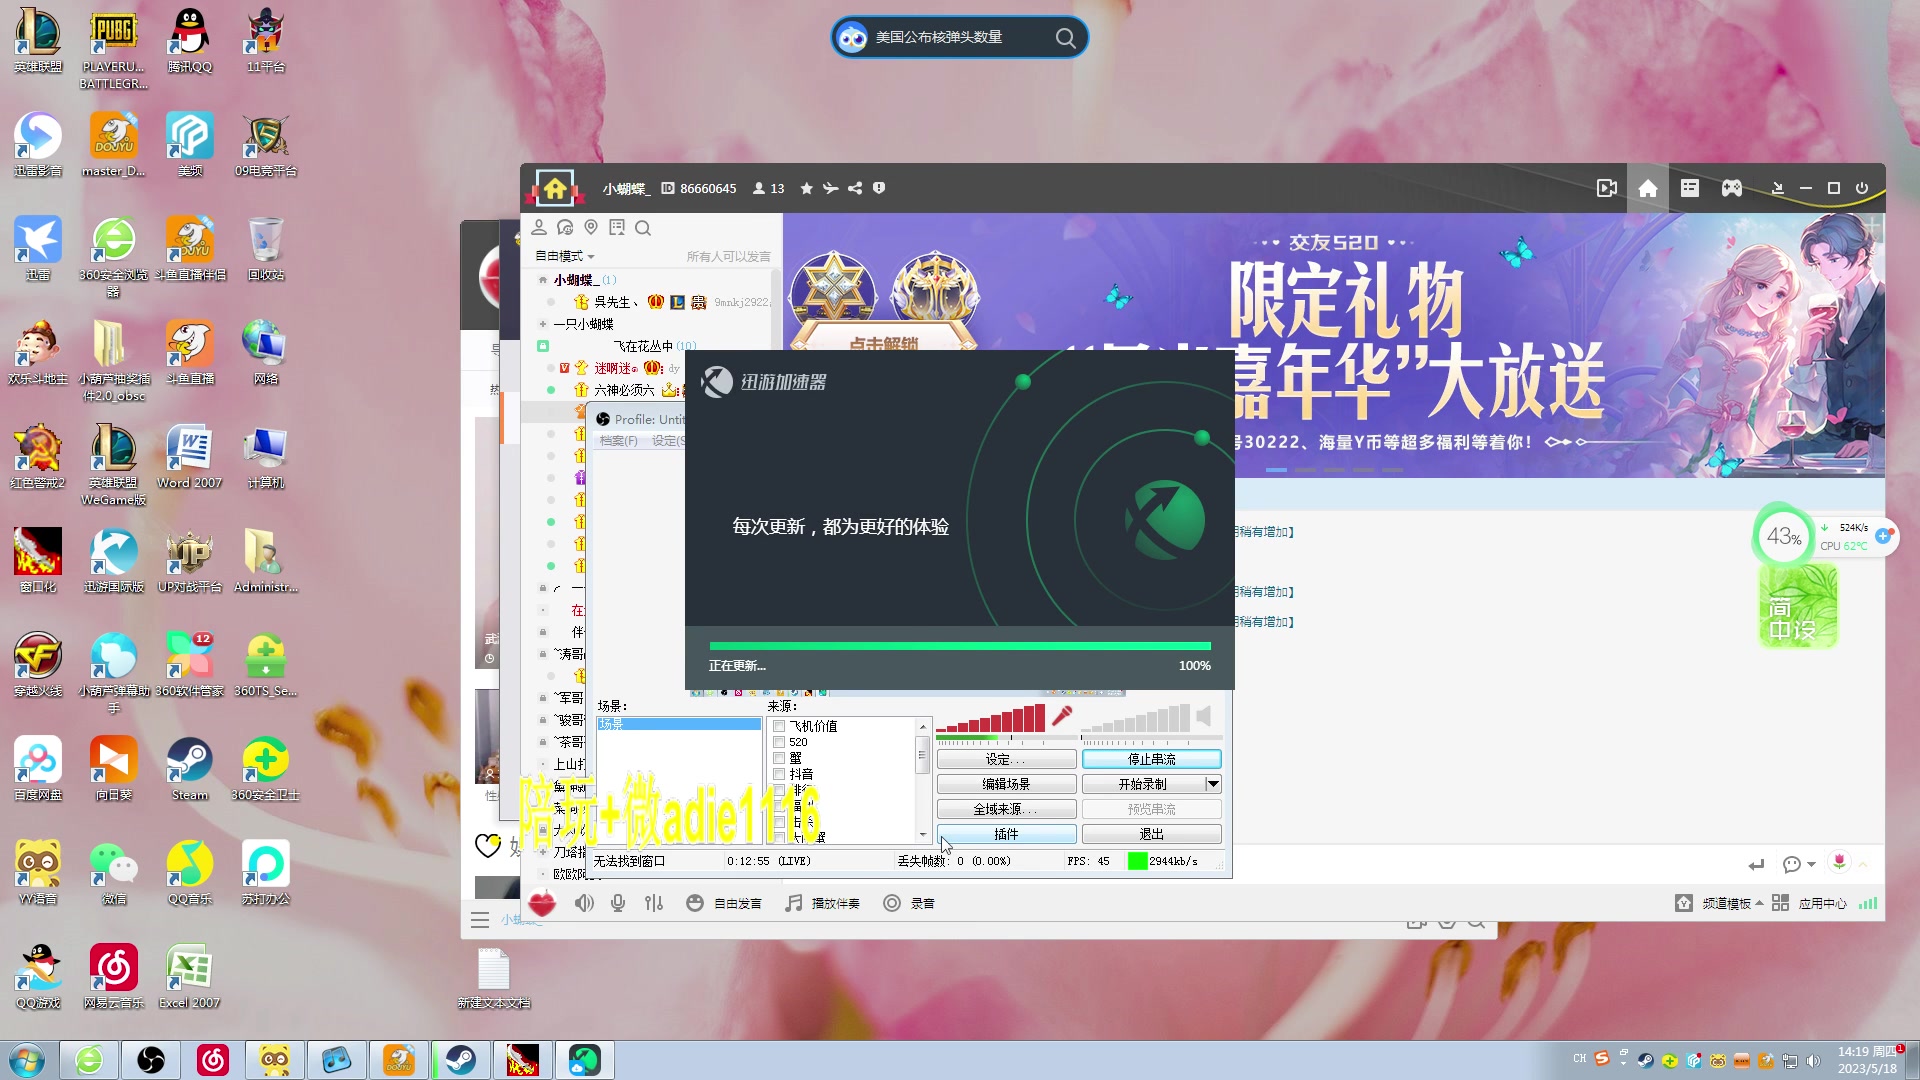Expand the 一只小蝴蝶 channel node
The width and height of the screenshot is (1920, 1080).
pos(543,324)
